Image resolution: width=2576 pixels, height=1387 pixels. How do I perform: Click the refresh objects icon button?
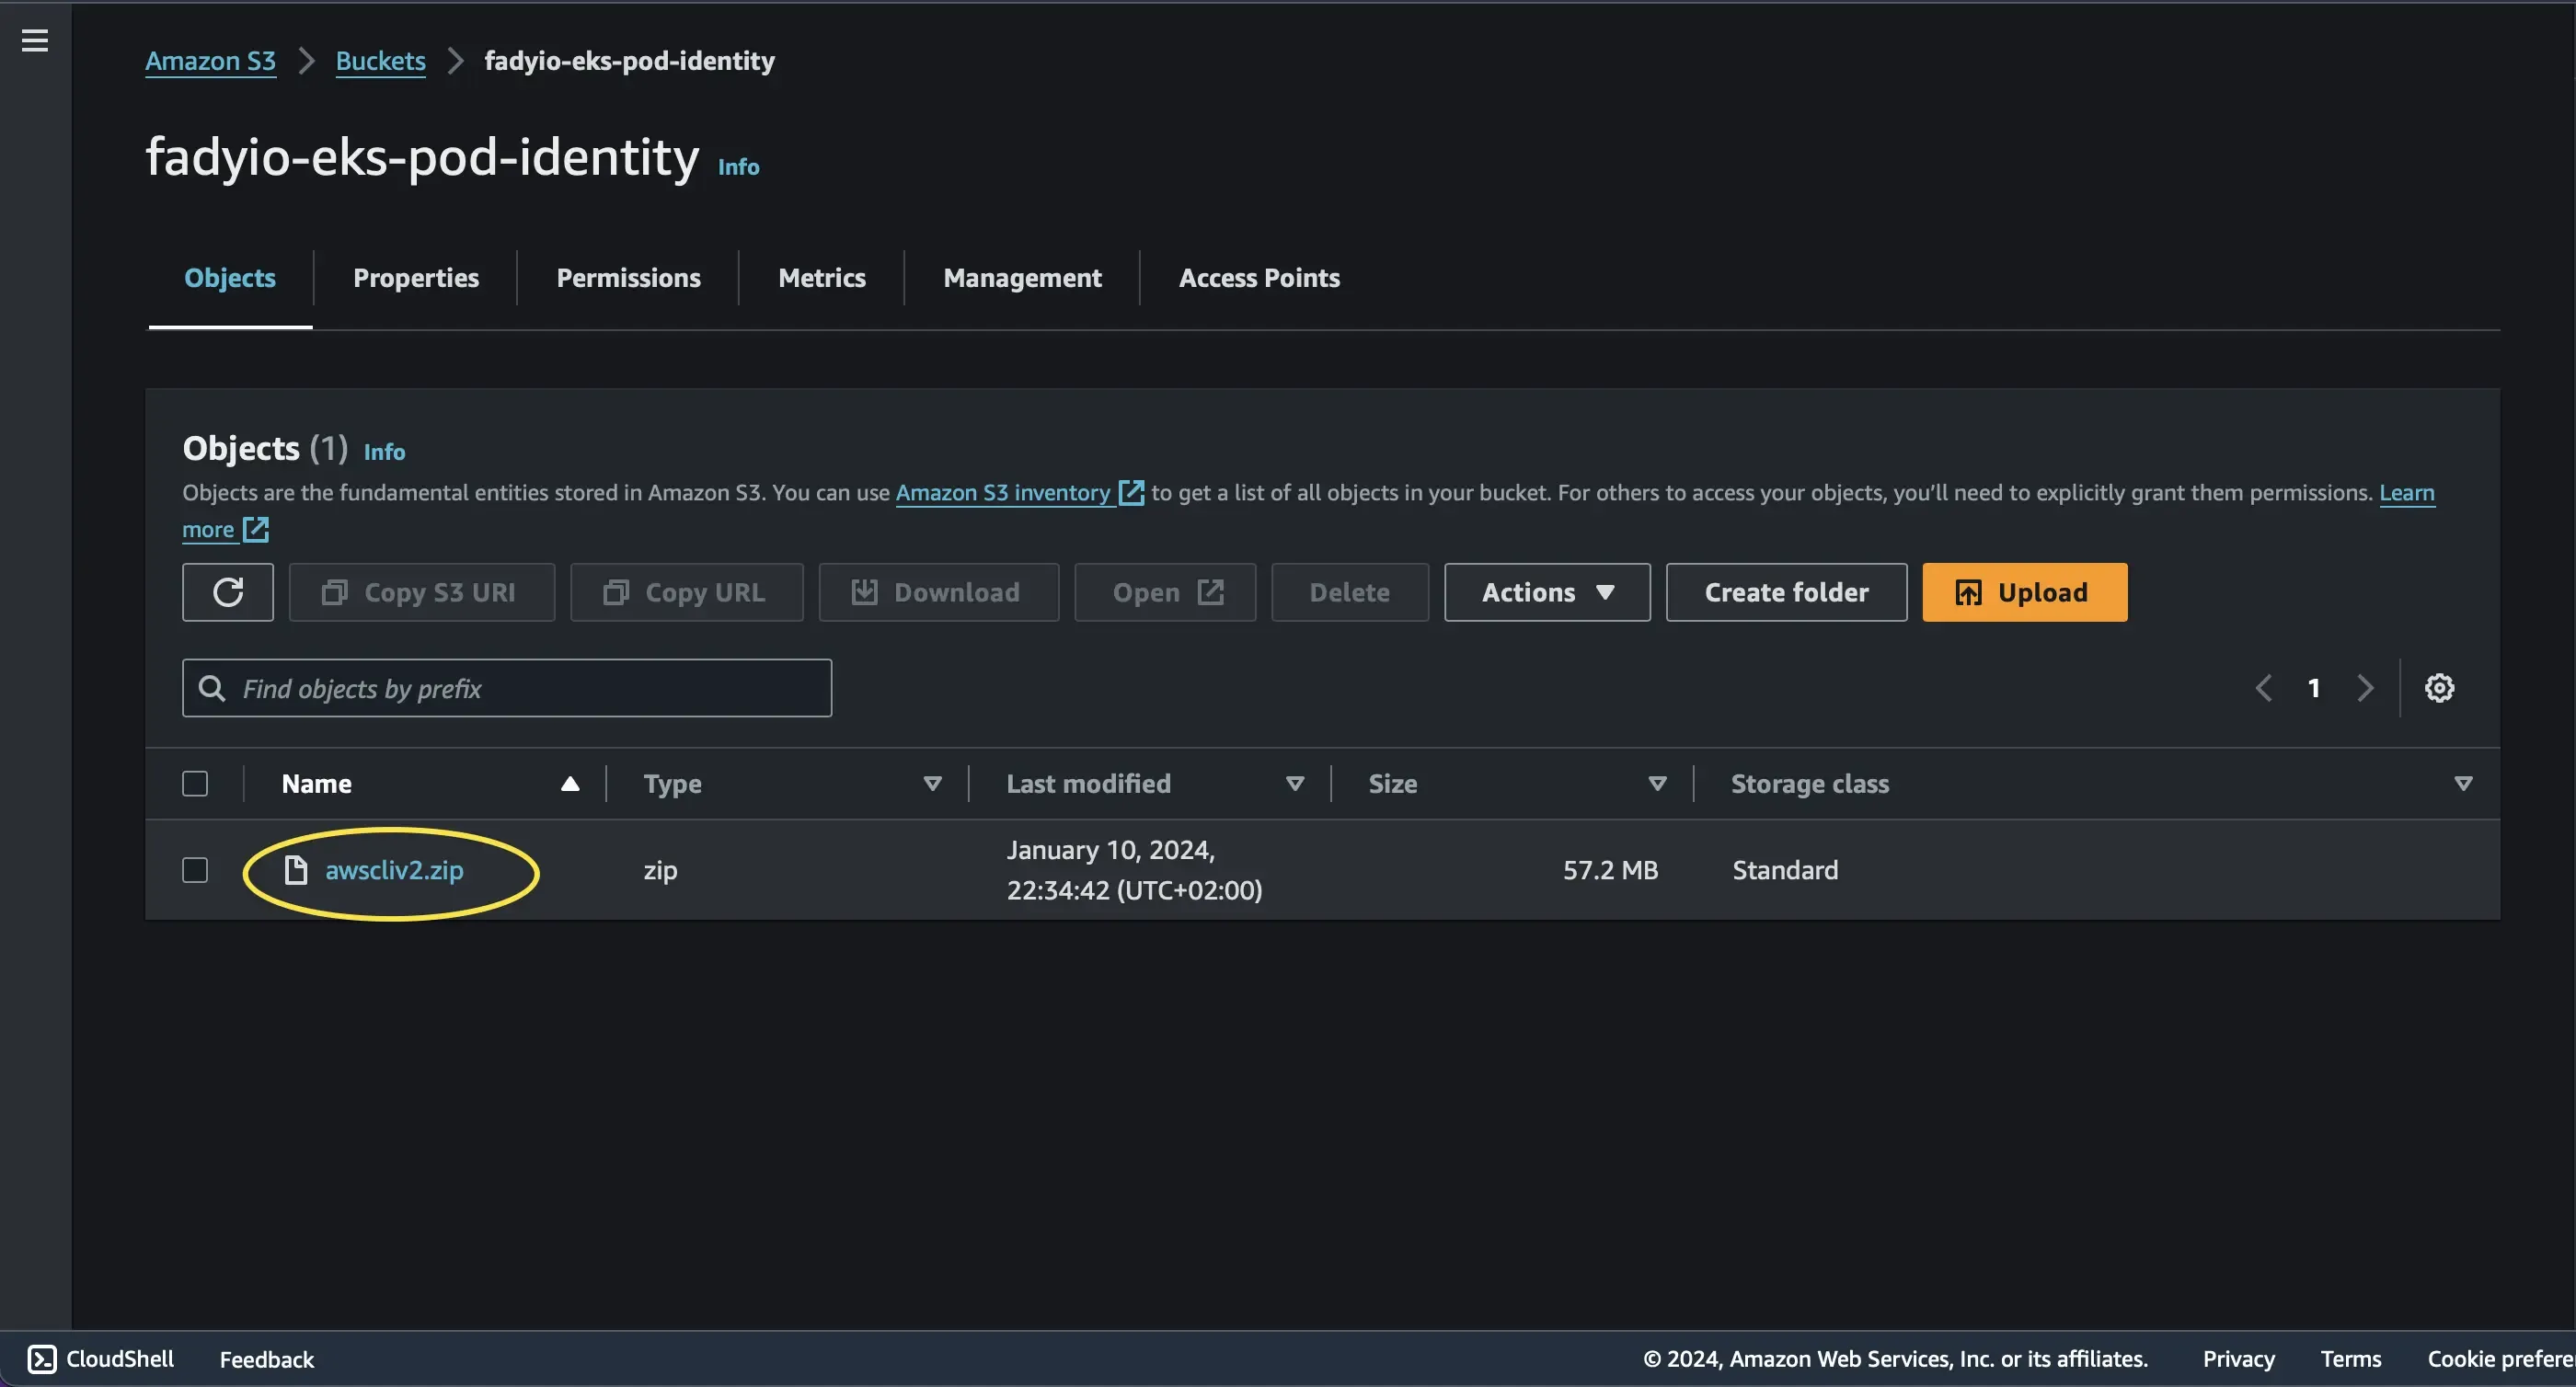(228, 592)
